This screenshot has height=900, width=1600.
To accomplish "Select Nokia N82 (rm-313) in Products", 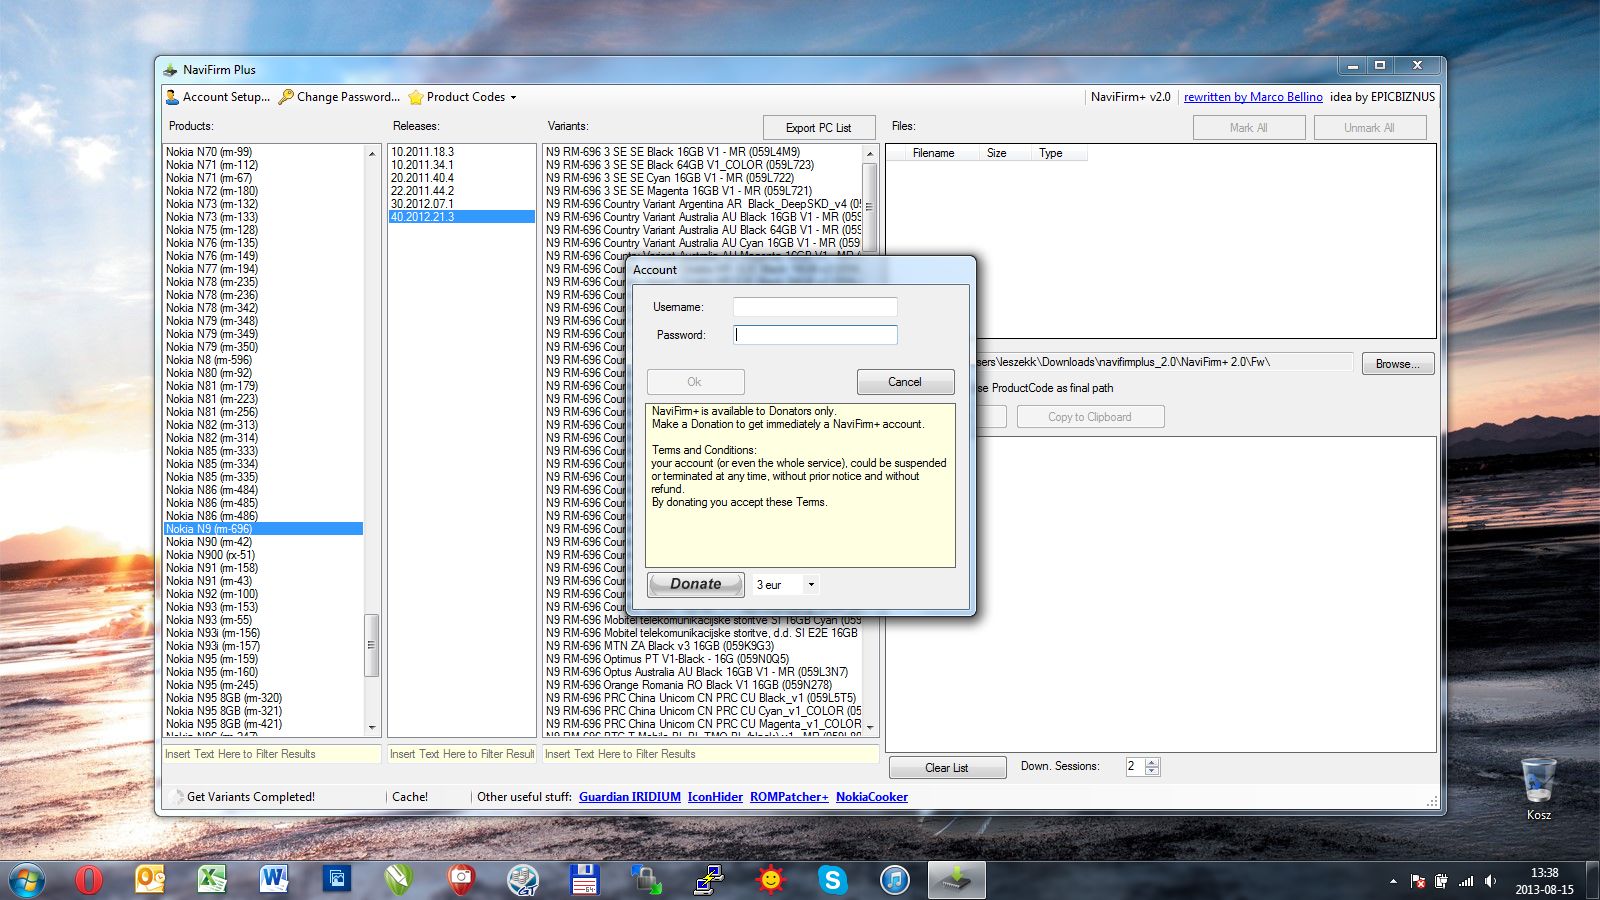I will 264,425.
